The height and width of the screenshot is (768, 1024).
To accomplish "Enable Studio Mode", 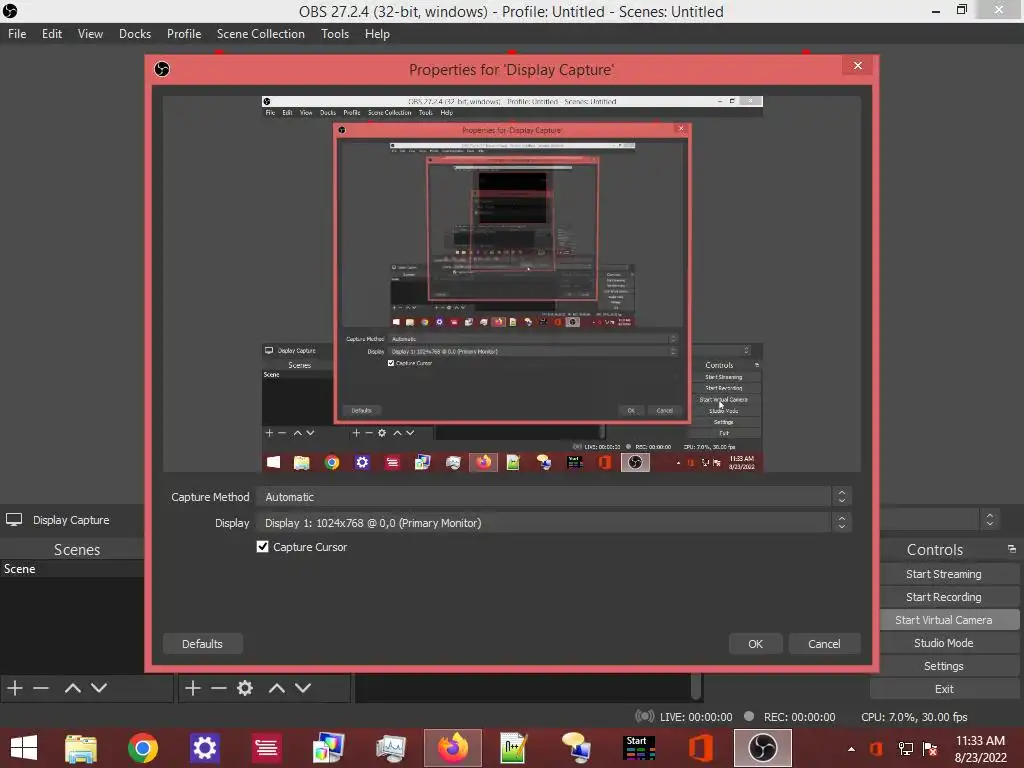I will pyautogui.click(x=943, y=643).
